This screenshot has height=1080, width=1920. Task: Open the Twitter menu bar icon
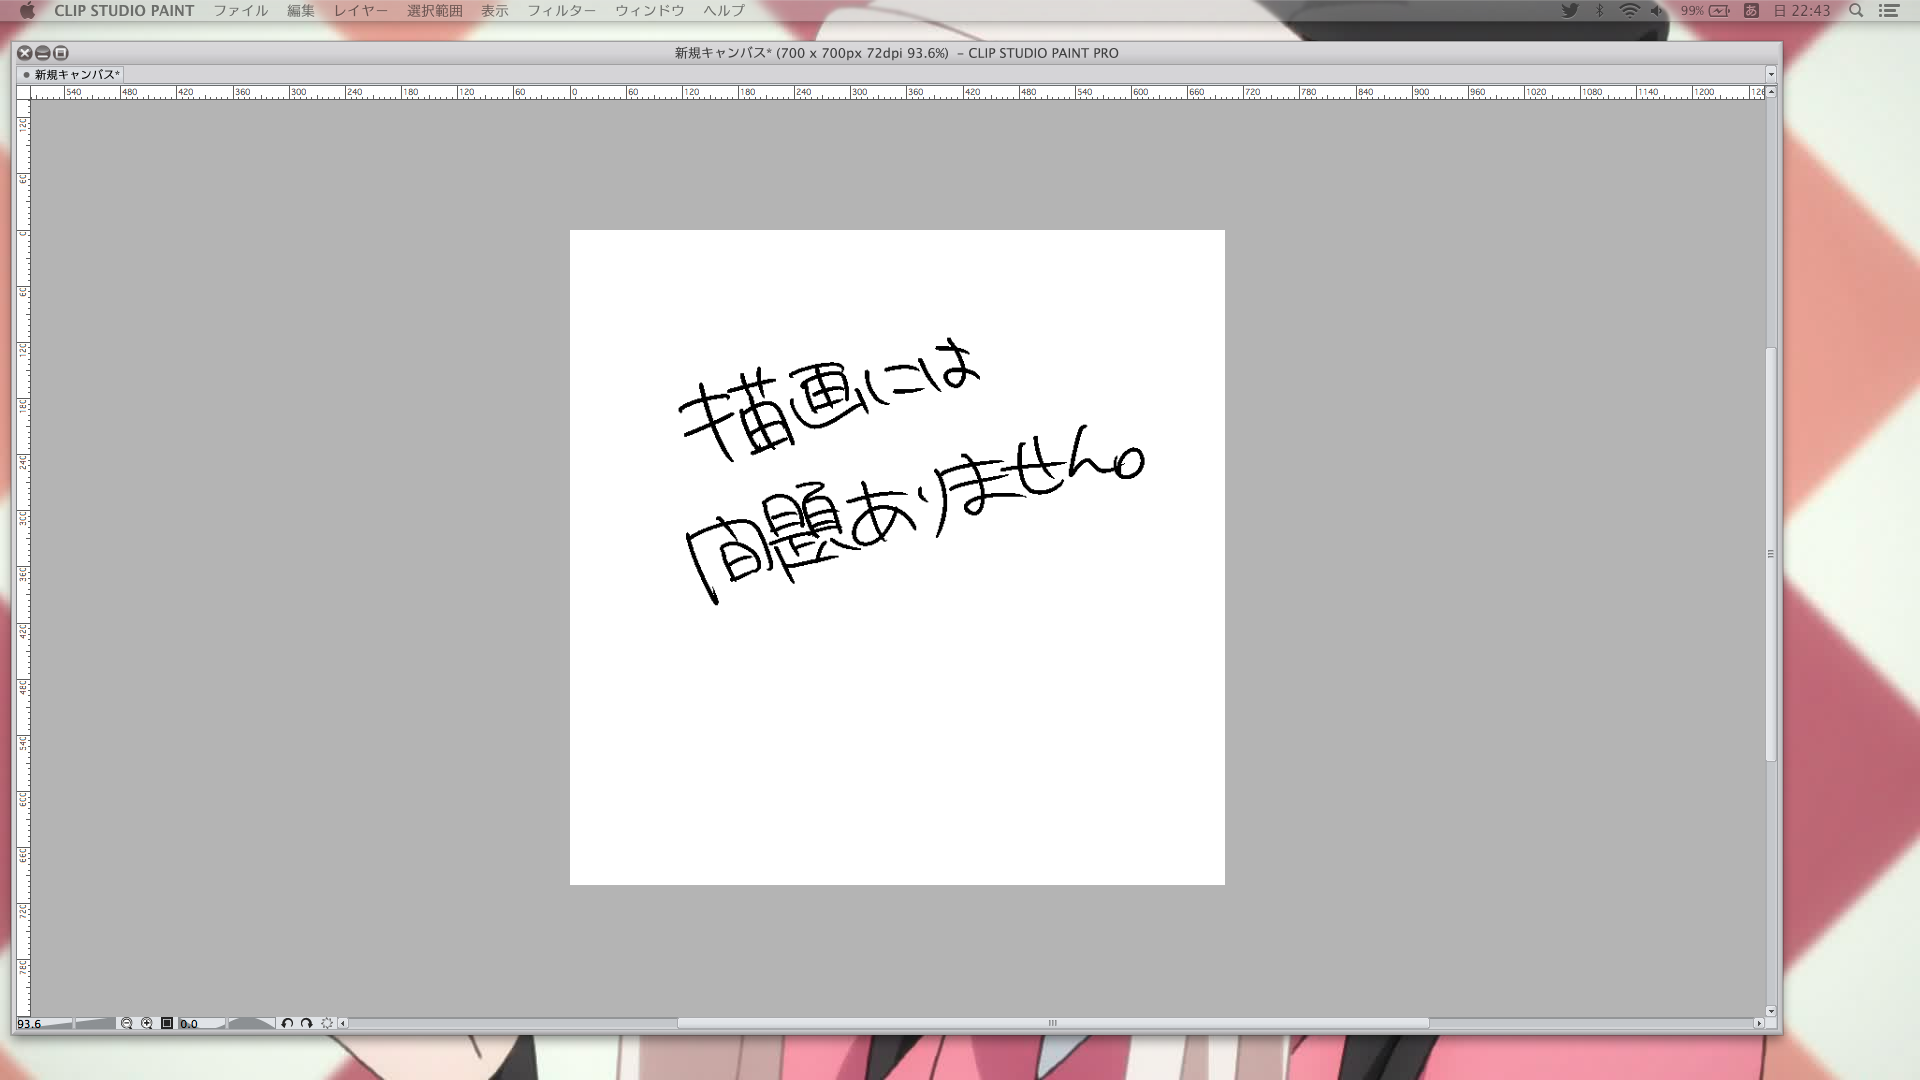[x=1570, y=11]
